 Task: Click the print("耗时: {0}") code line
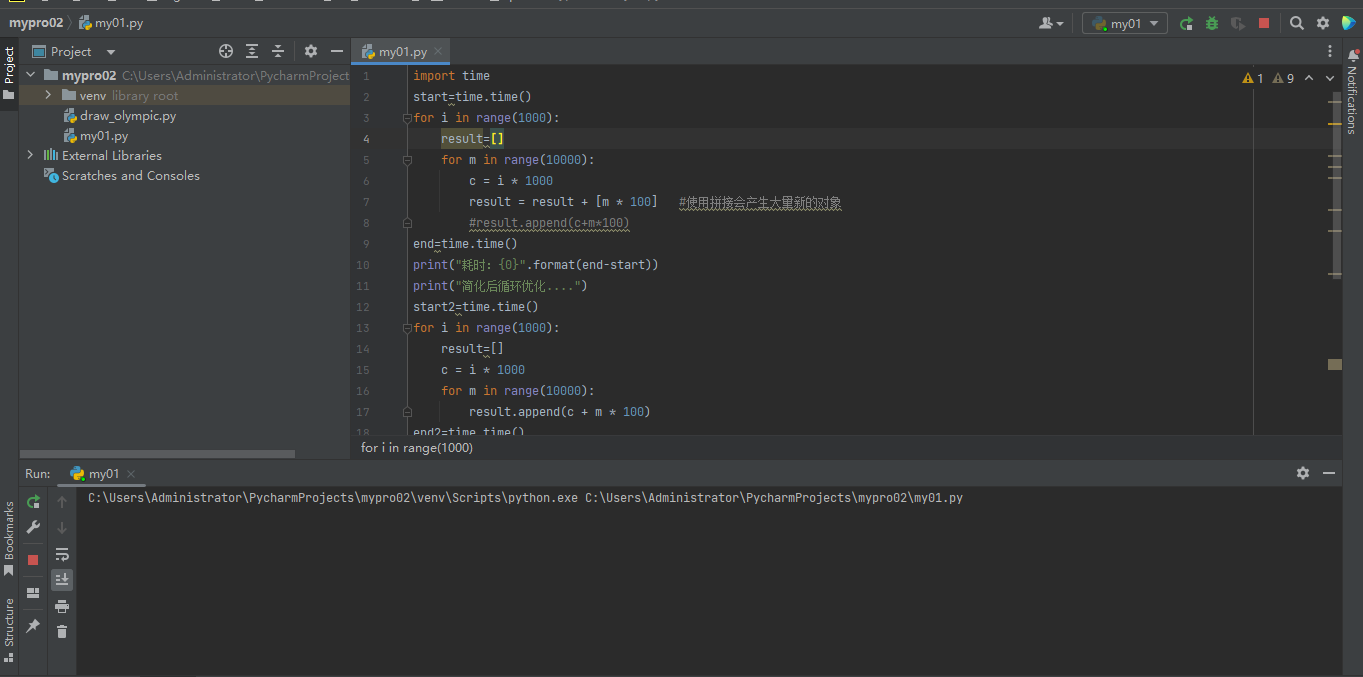pos(536,265)
